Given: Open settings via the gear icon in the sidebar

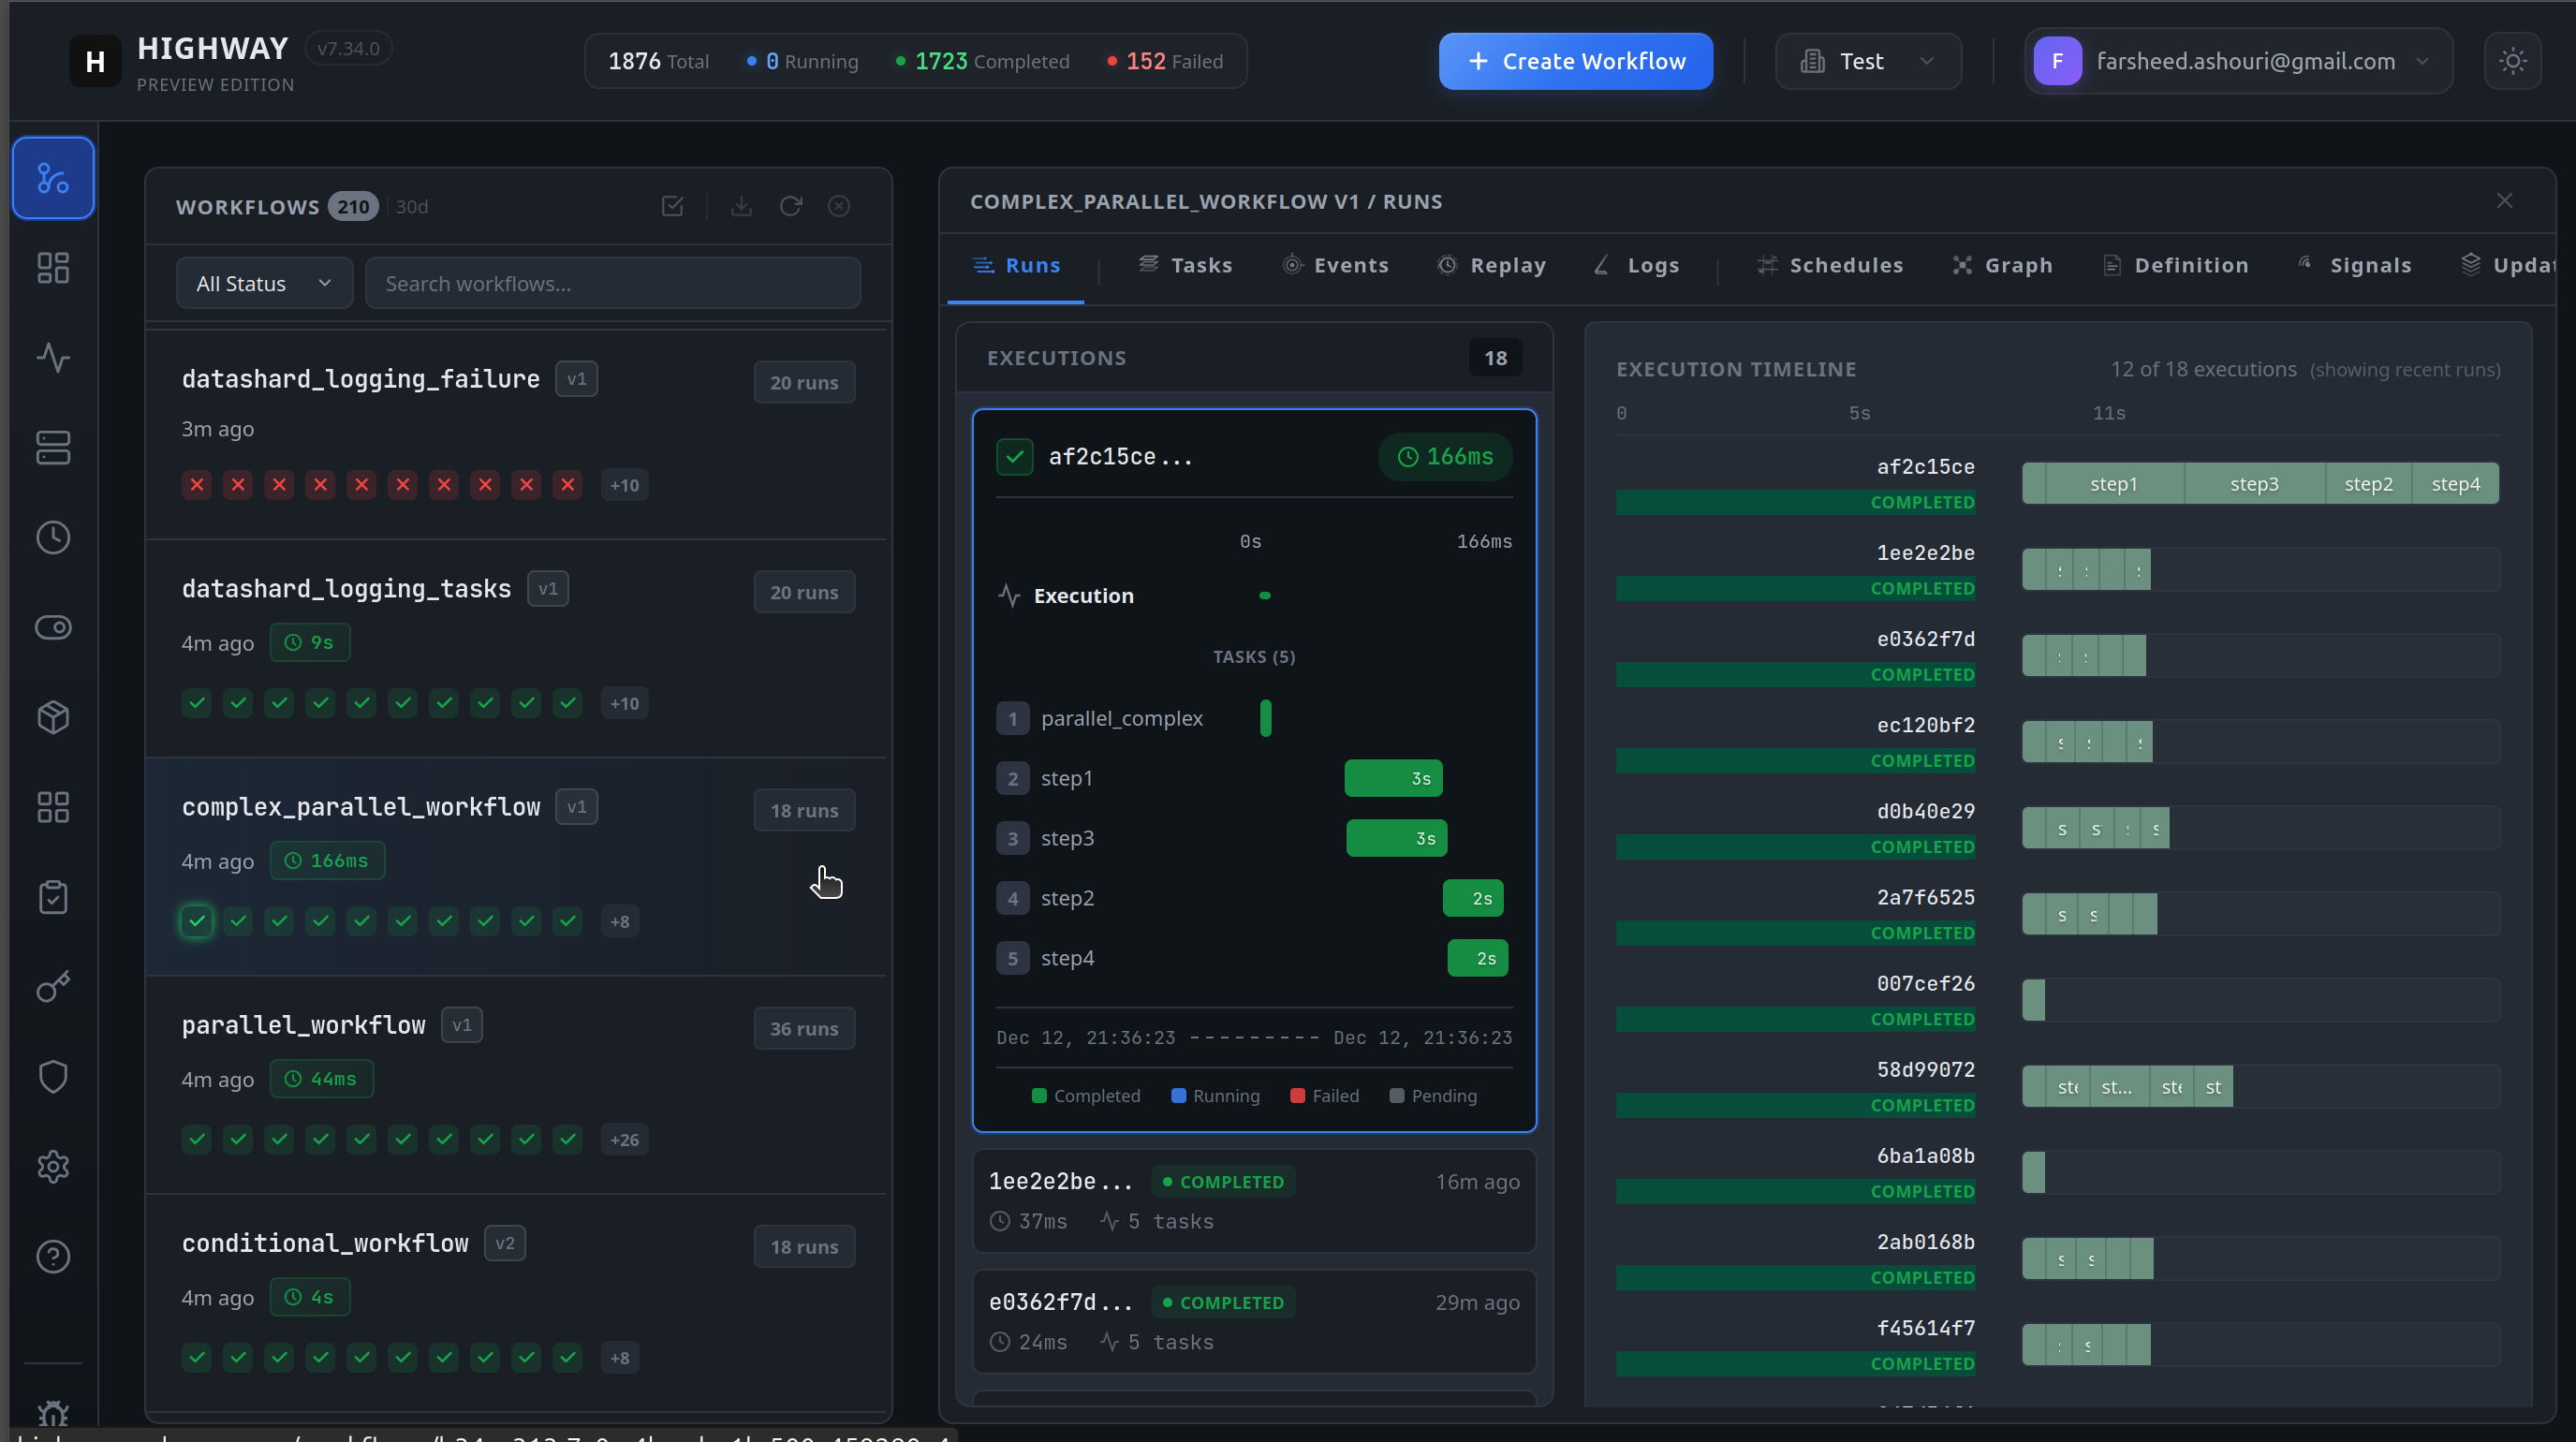Looking at the screenshot, I should tap(52, 1167).
